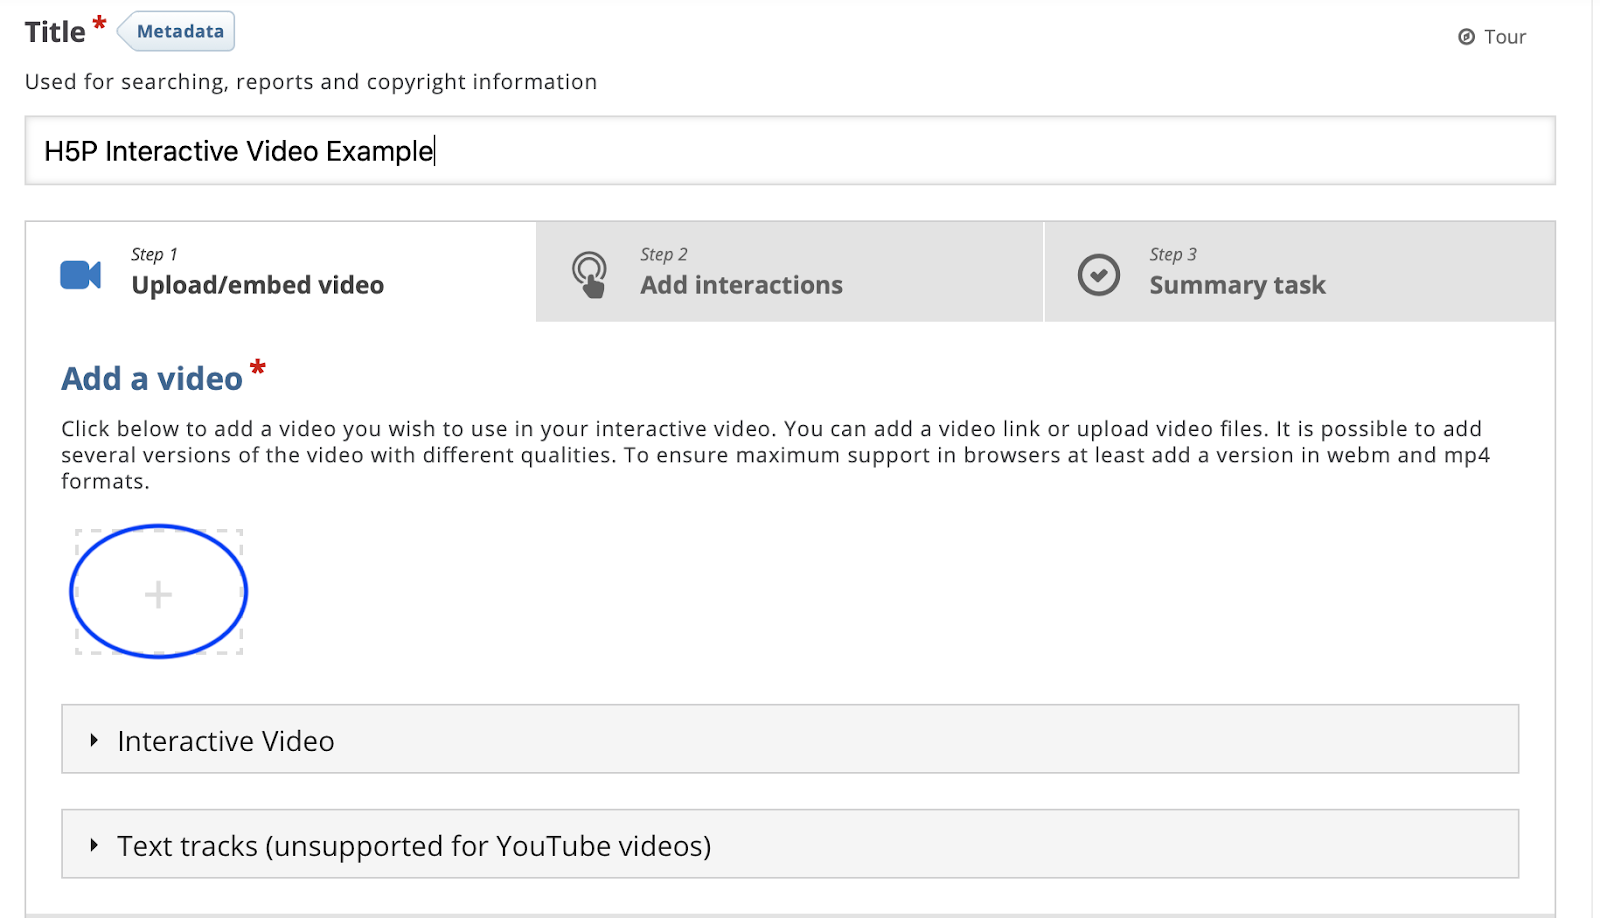
Task: Focus the title field with 'H5P Interactive Video Example'
Action: click(790, 151)
